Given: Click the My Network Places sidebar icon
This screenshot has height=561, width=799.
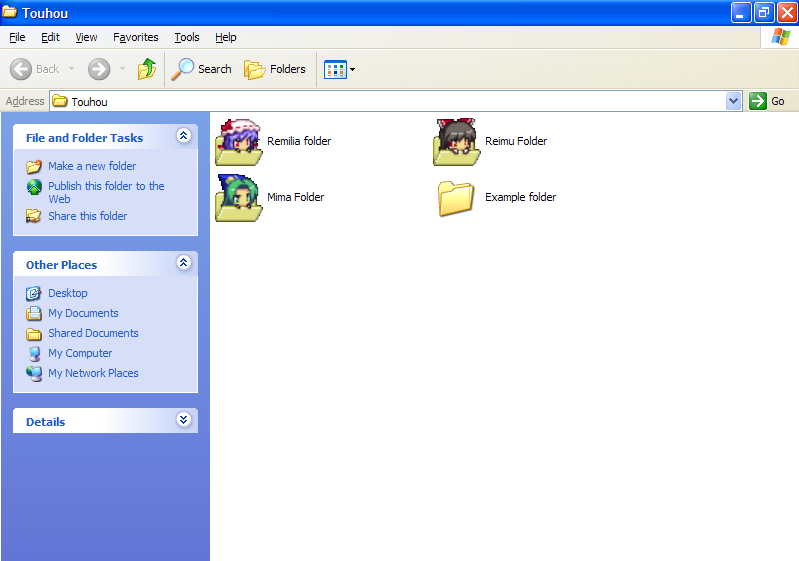Looking at the screenshot, I should [x=34, y=373].
